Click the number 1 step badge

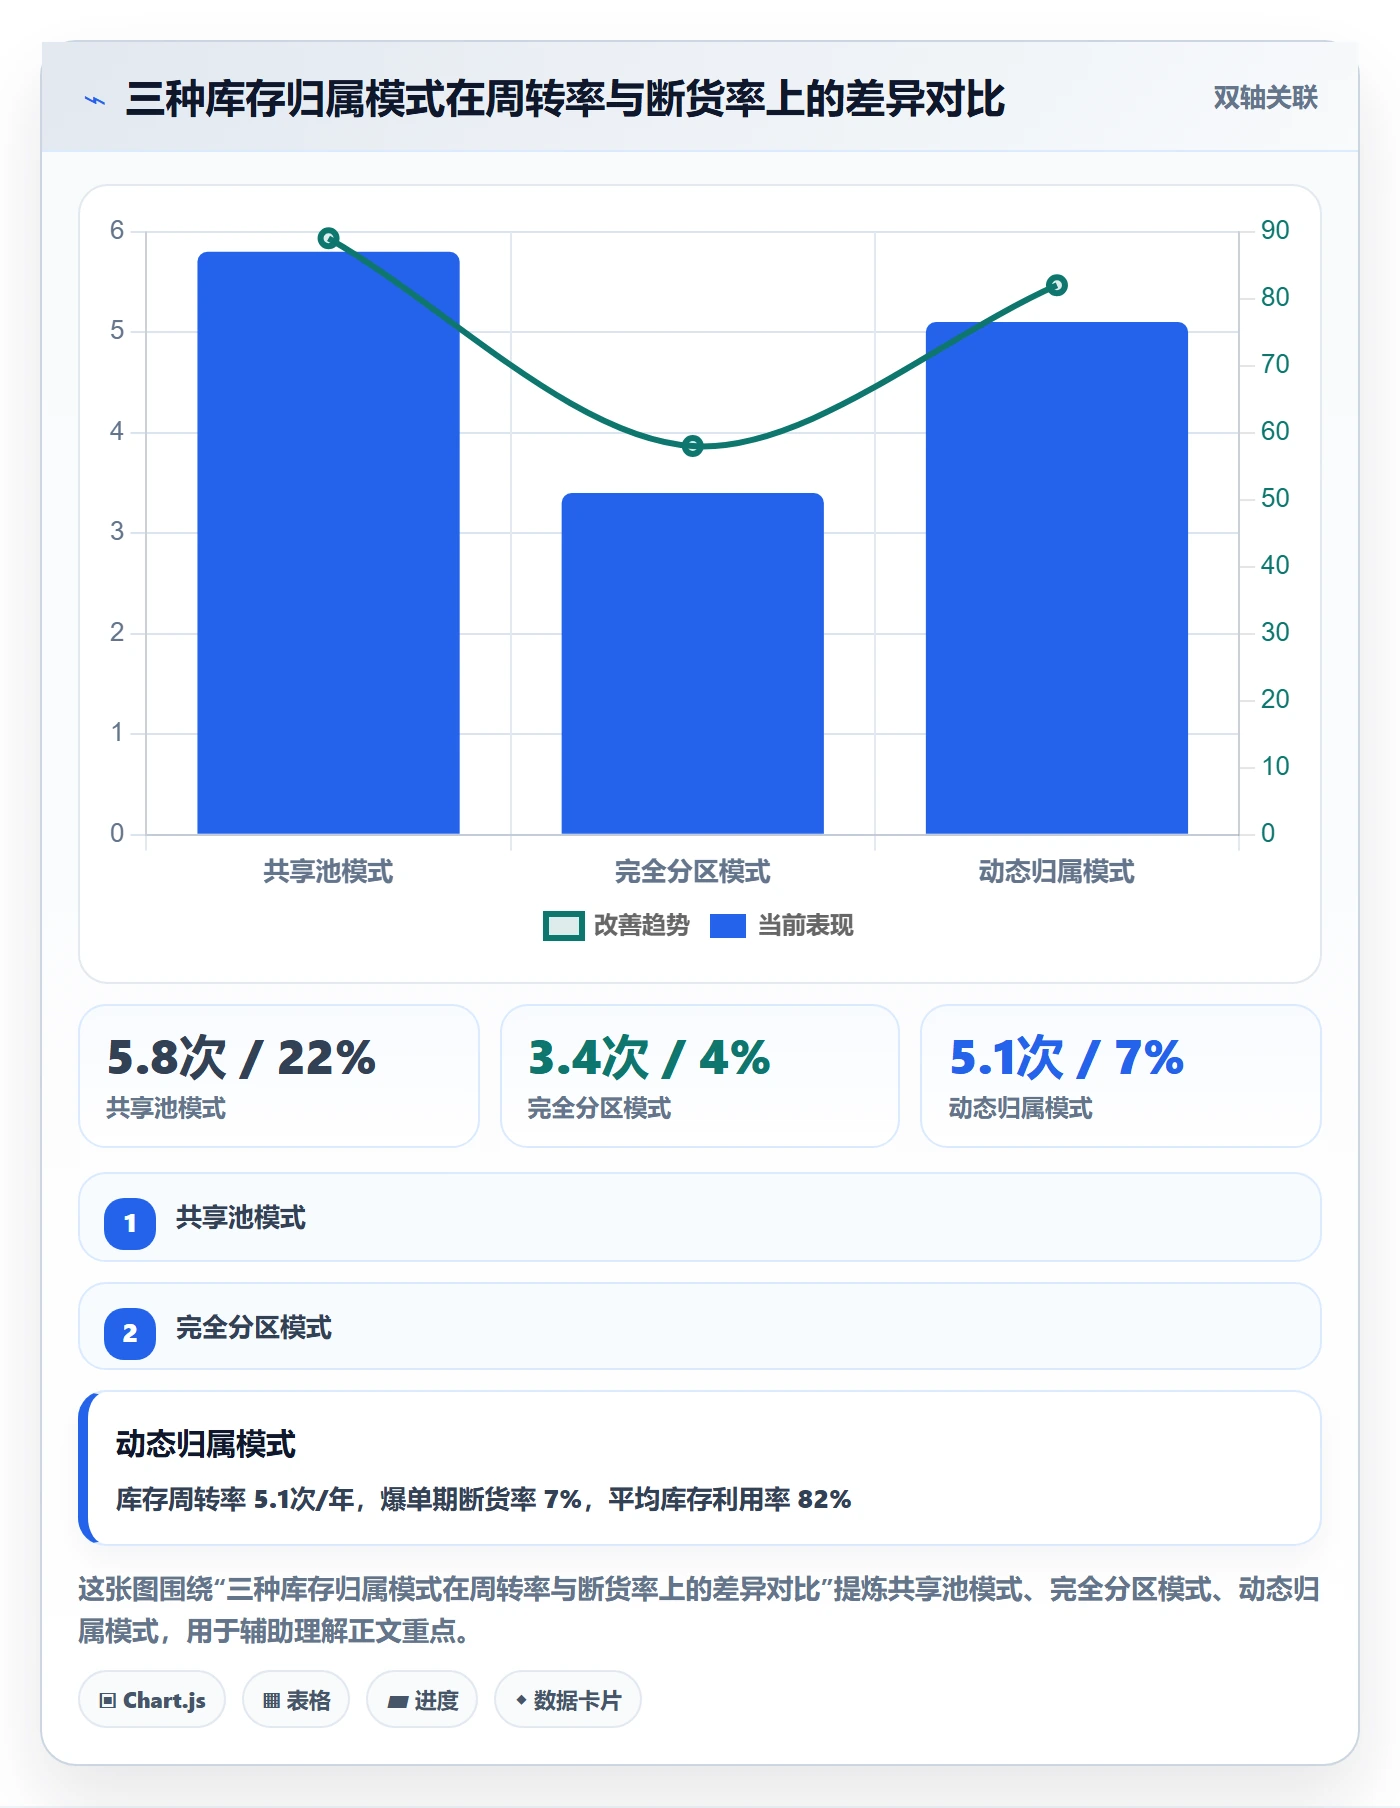point(130,1223)
